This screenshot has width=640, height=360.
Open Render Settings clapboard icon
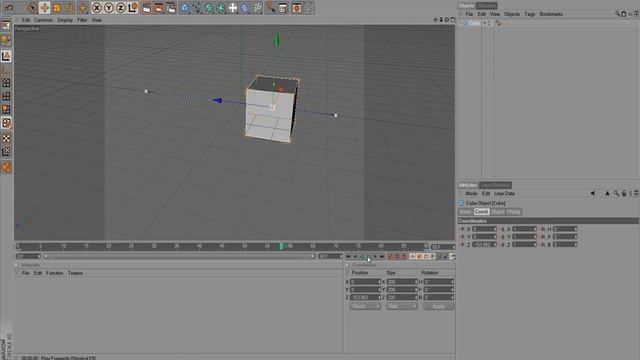tap(171, 8)
